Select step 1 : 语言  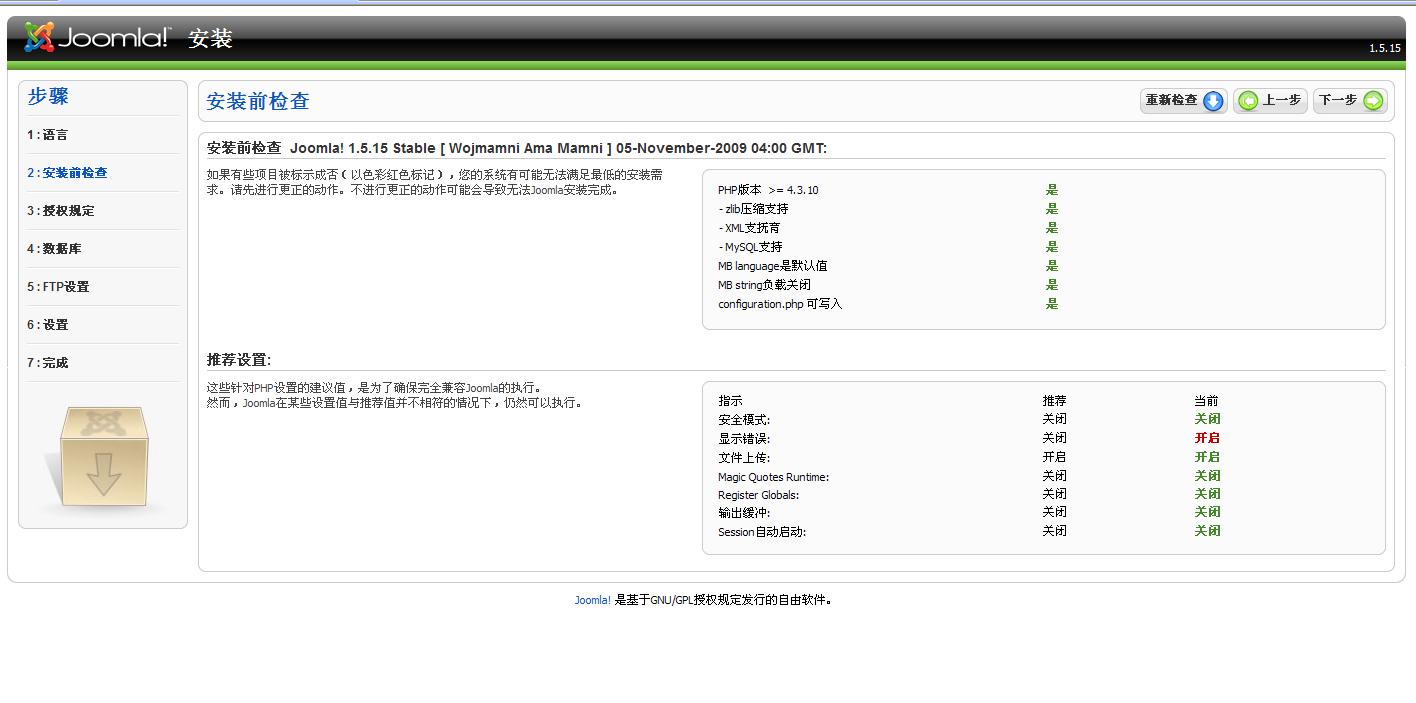tap(48, 135)
